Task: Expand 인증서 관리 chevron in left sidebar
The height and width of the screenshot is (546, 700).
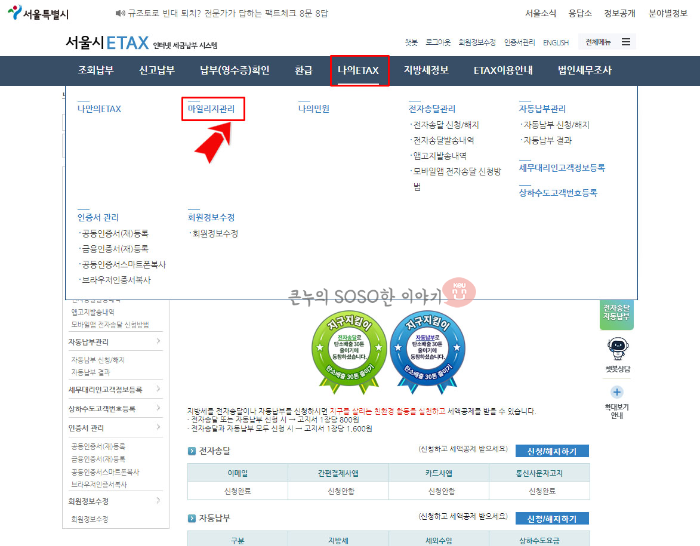Action: 158,427
